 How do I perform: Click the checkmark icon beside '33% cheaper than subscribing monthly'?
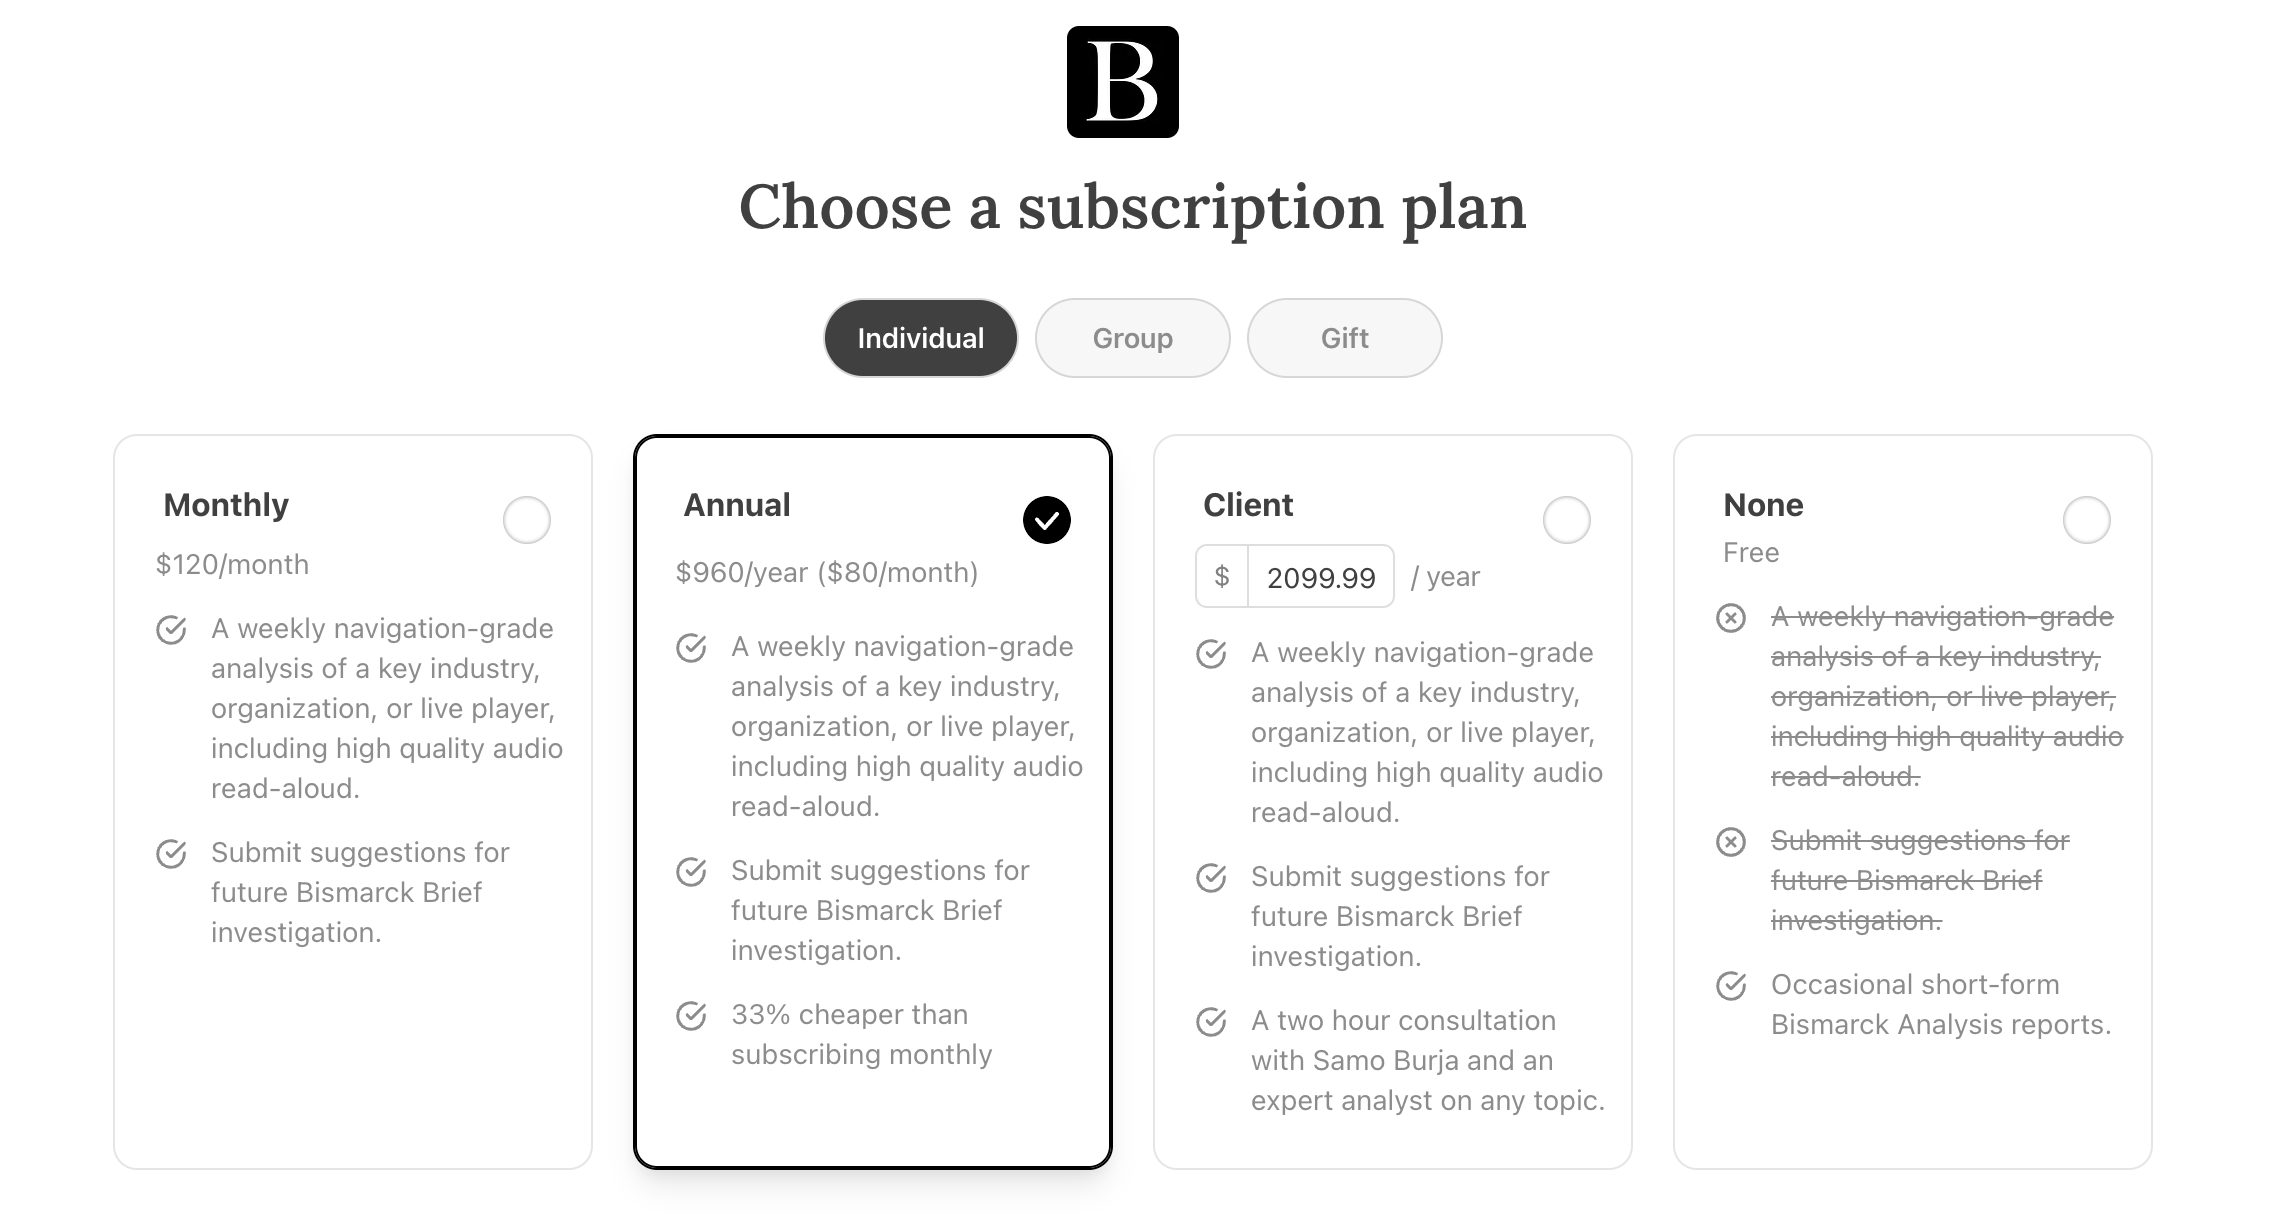[692, 1015]
